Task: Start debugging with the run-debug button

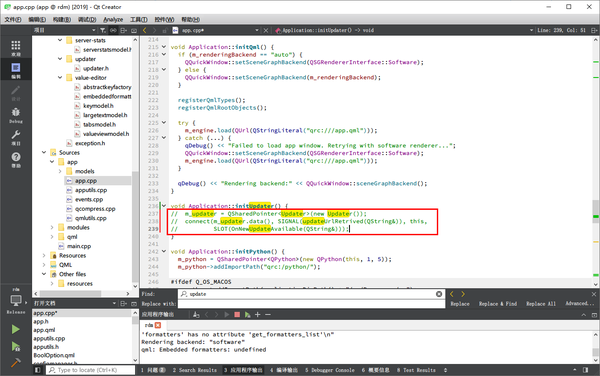Action: pos(15,347)
